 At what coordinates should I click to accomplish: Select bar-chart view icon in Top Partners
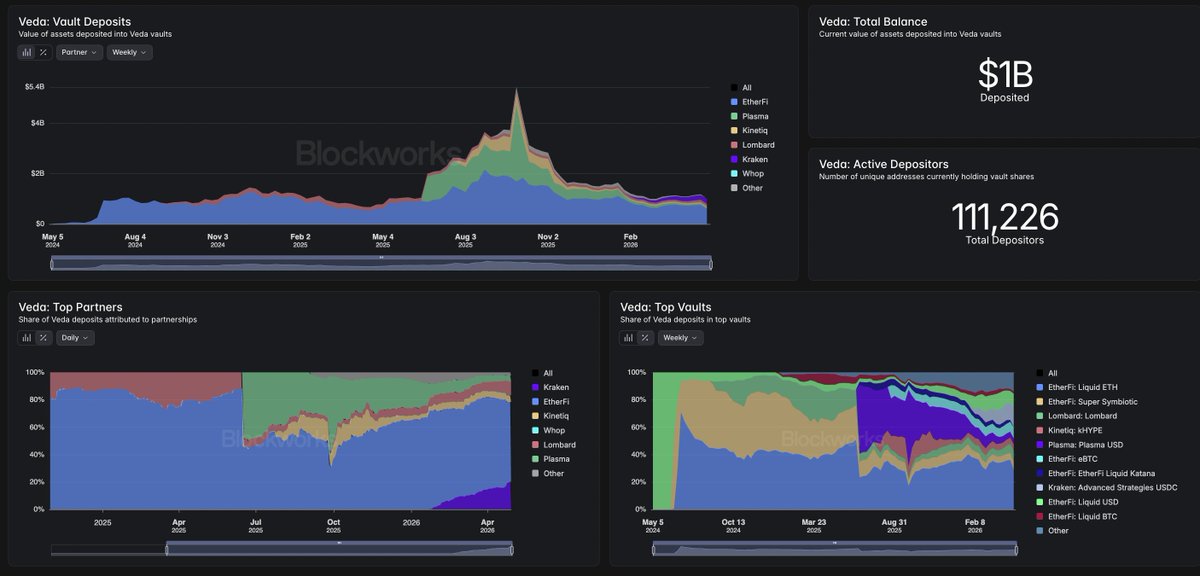point(27,338)
